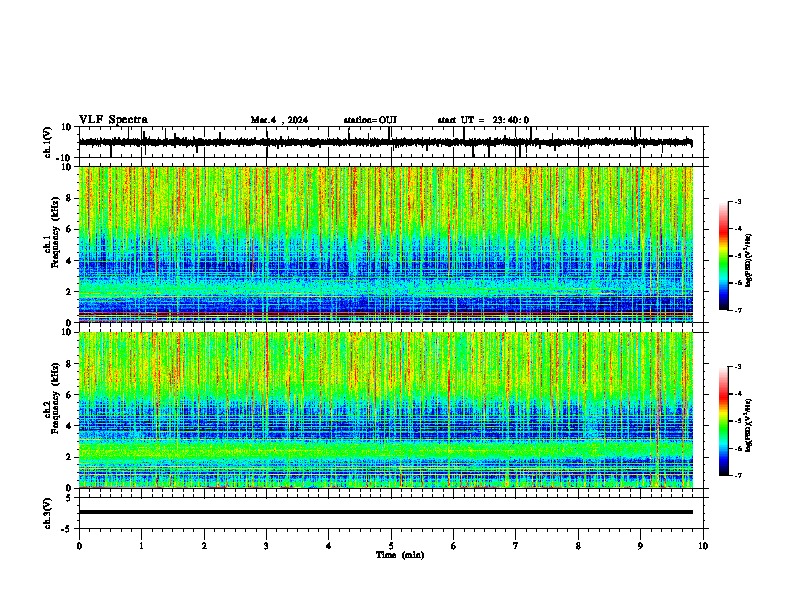Click the ch.2 color bar's log(PSD) unit label

tap(749, 425)
